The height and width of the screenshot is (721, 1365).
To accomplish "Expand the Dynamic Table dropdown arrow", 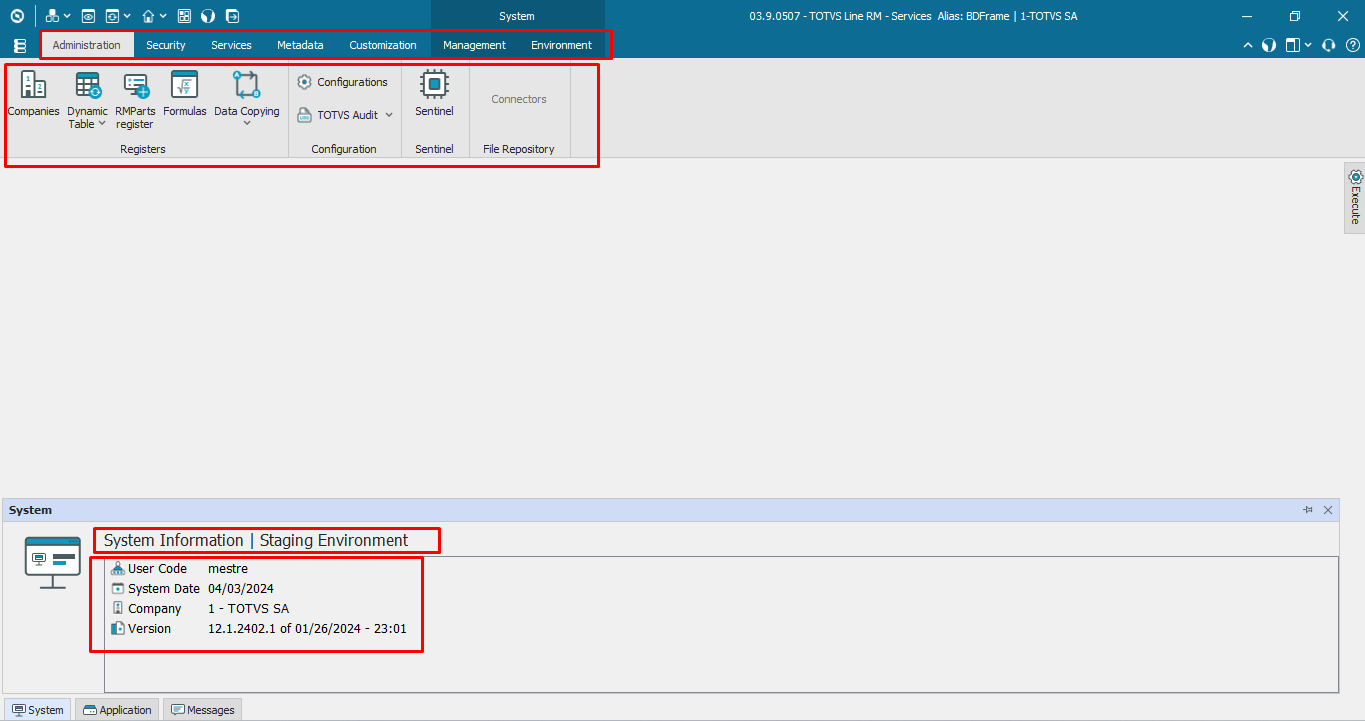I will [x=102, y=124].
